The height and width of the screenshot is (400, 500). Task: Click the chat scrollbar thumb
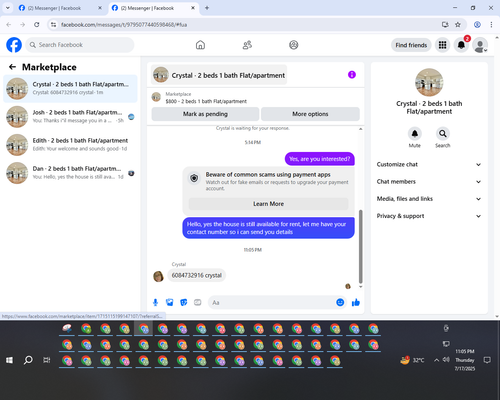tap(360, 247)
